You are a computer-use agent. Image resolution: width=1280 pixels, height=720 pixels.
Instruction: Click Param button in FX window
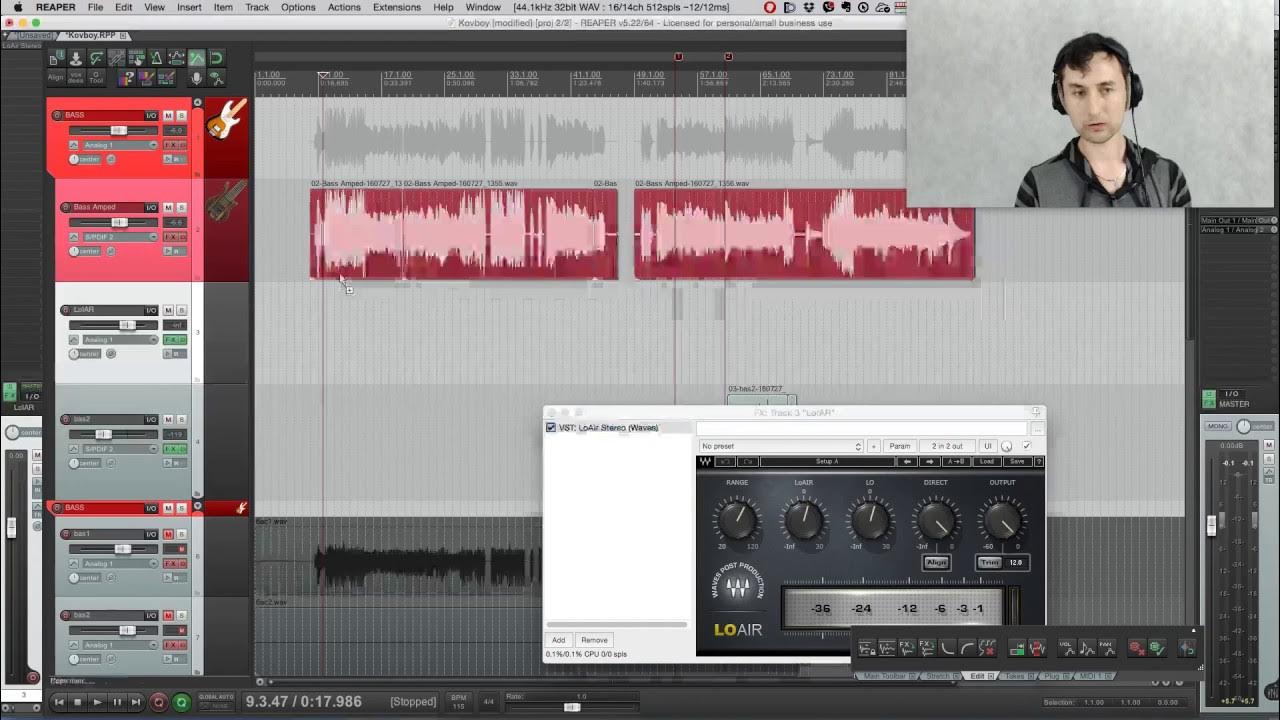(900, 446)
